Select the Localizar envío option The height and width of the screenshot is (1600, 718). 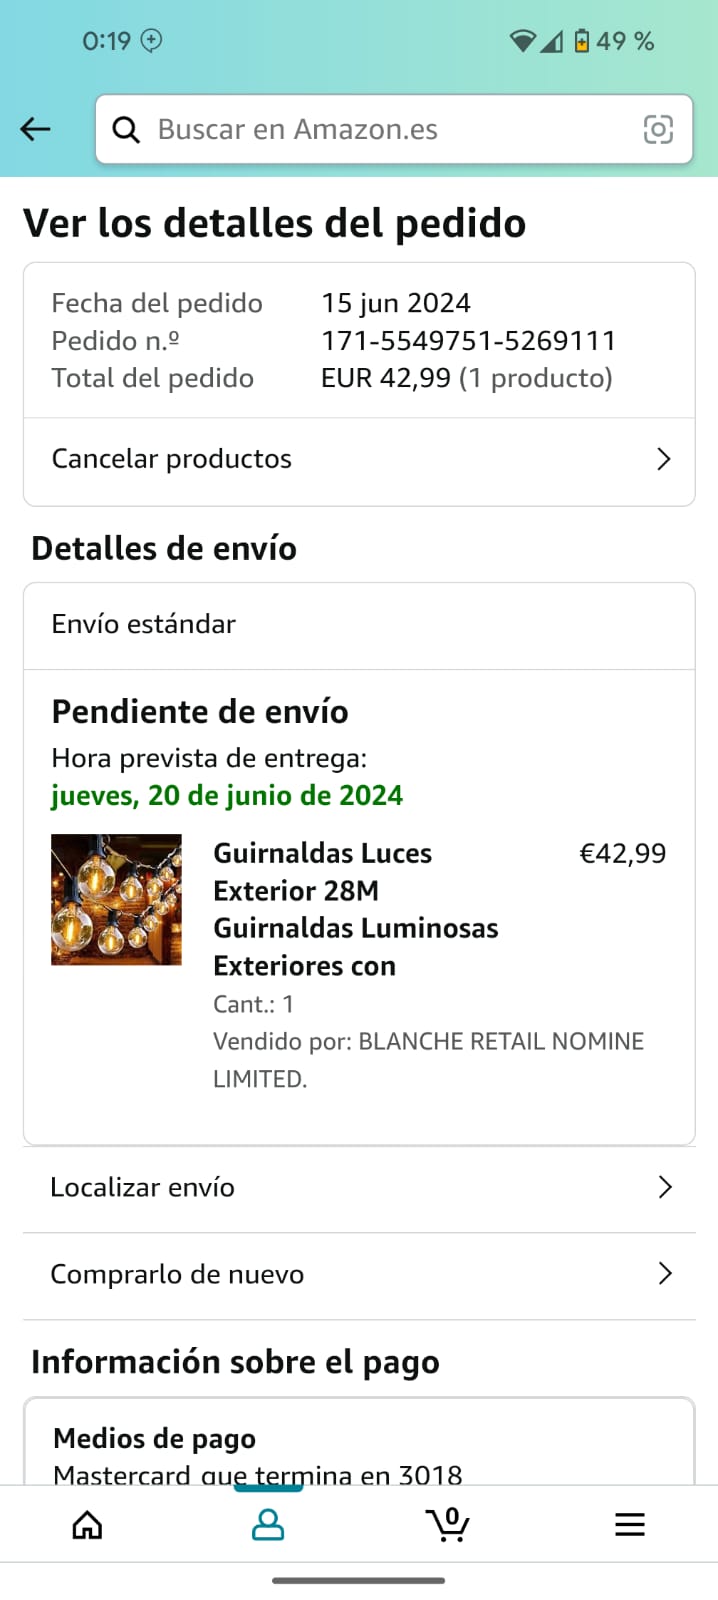pos(359,1189)
